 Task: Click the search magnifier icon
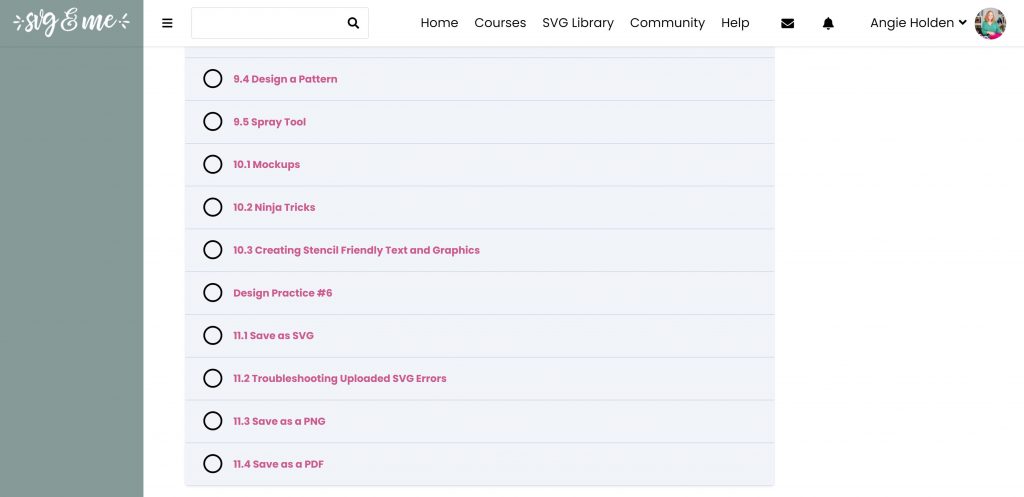pyautogui.click(x=353, y=24)
